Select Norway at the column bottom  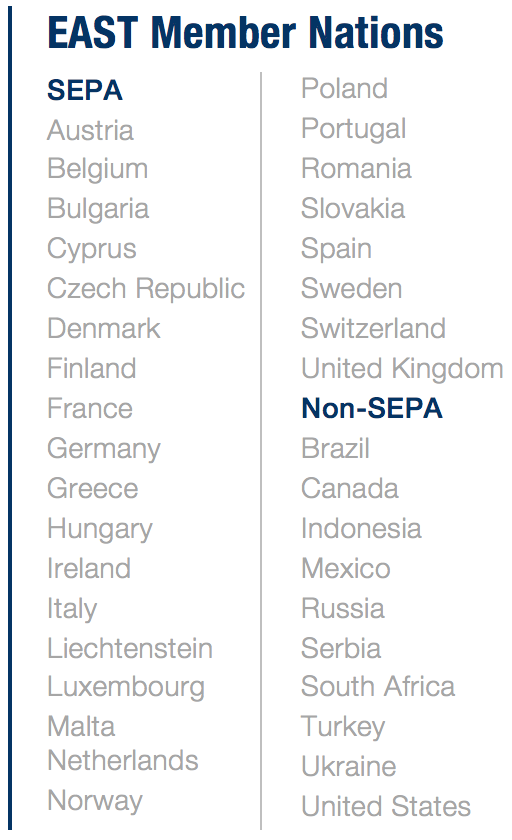click(95, 801)
